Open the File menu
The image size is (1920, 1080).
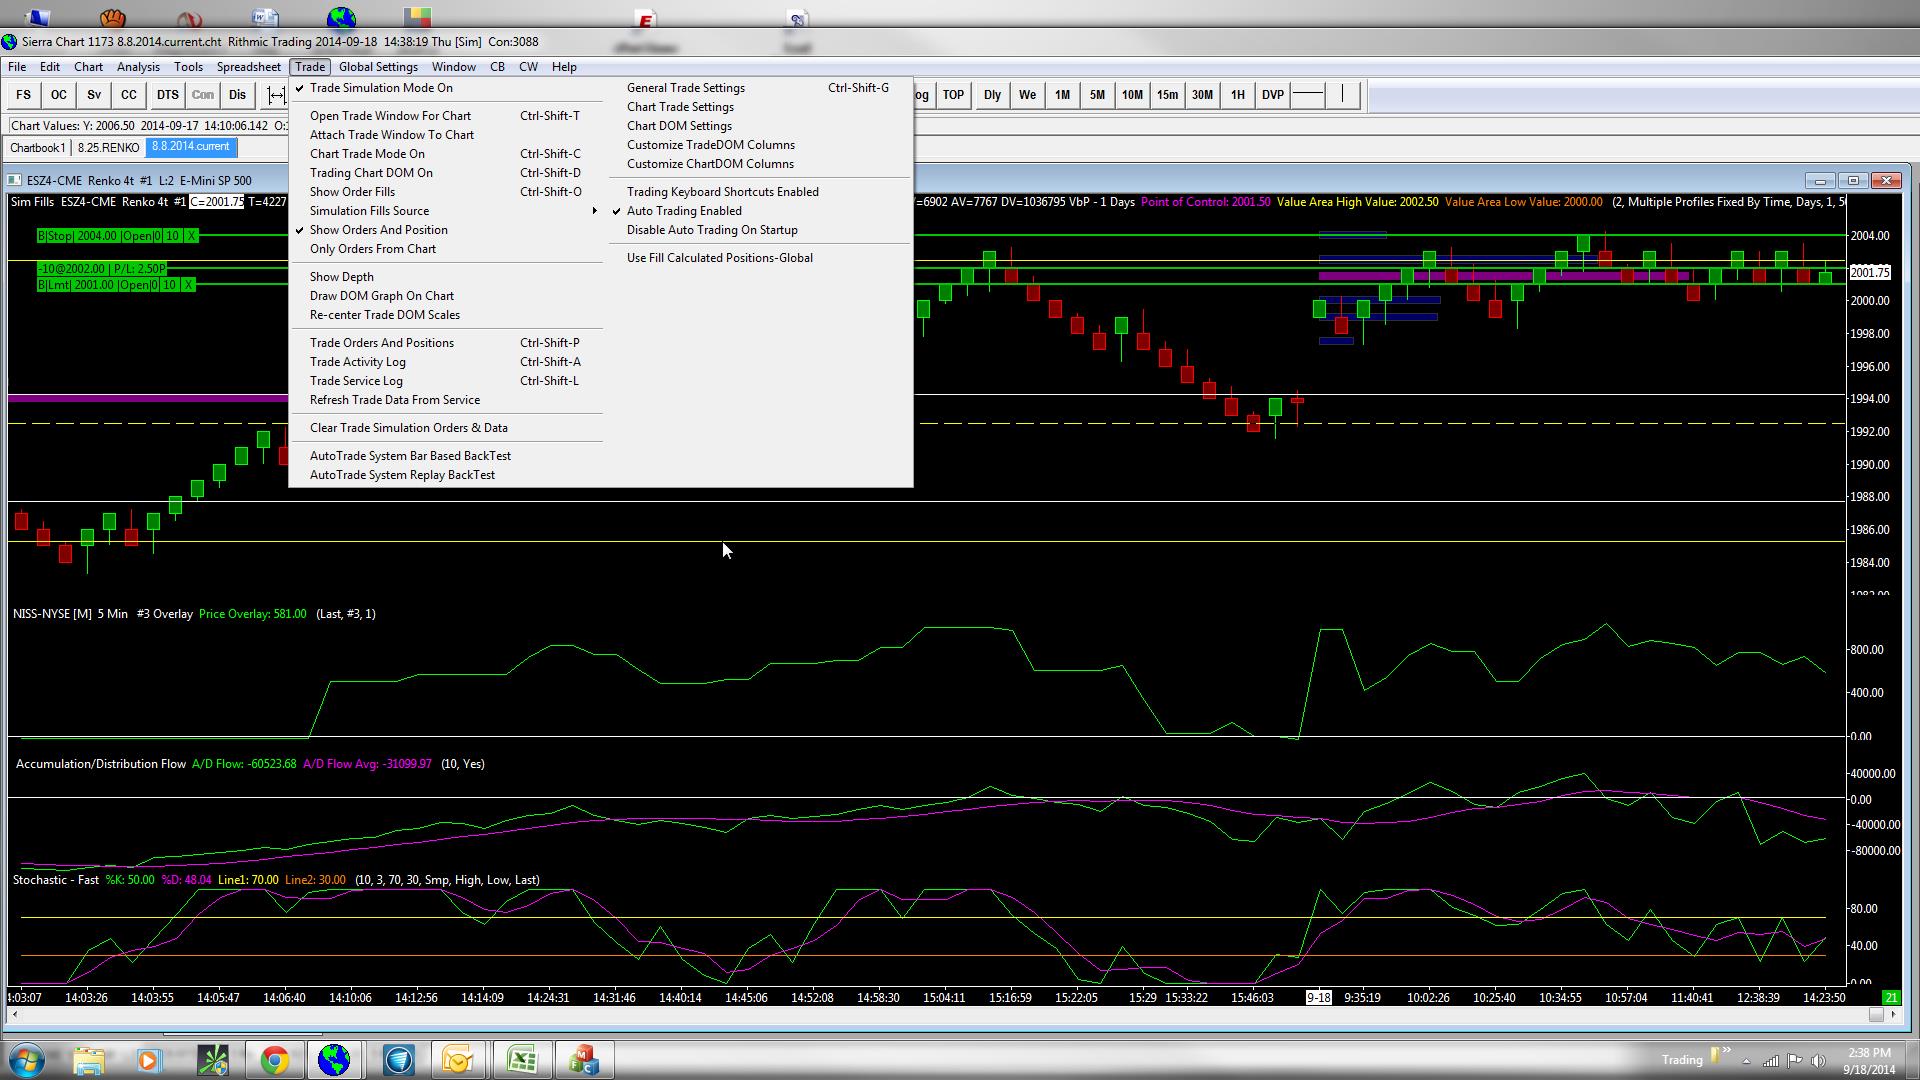coord(17,67)
